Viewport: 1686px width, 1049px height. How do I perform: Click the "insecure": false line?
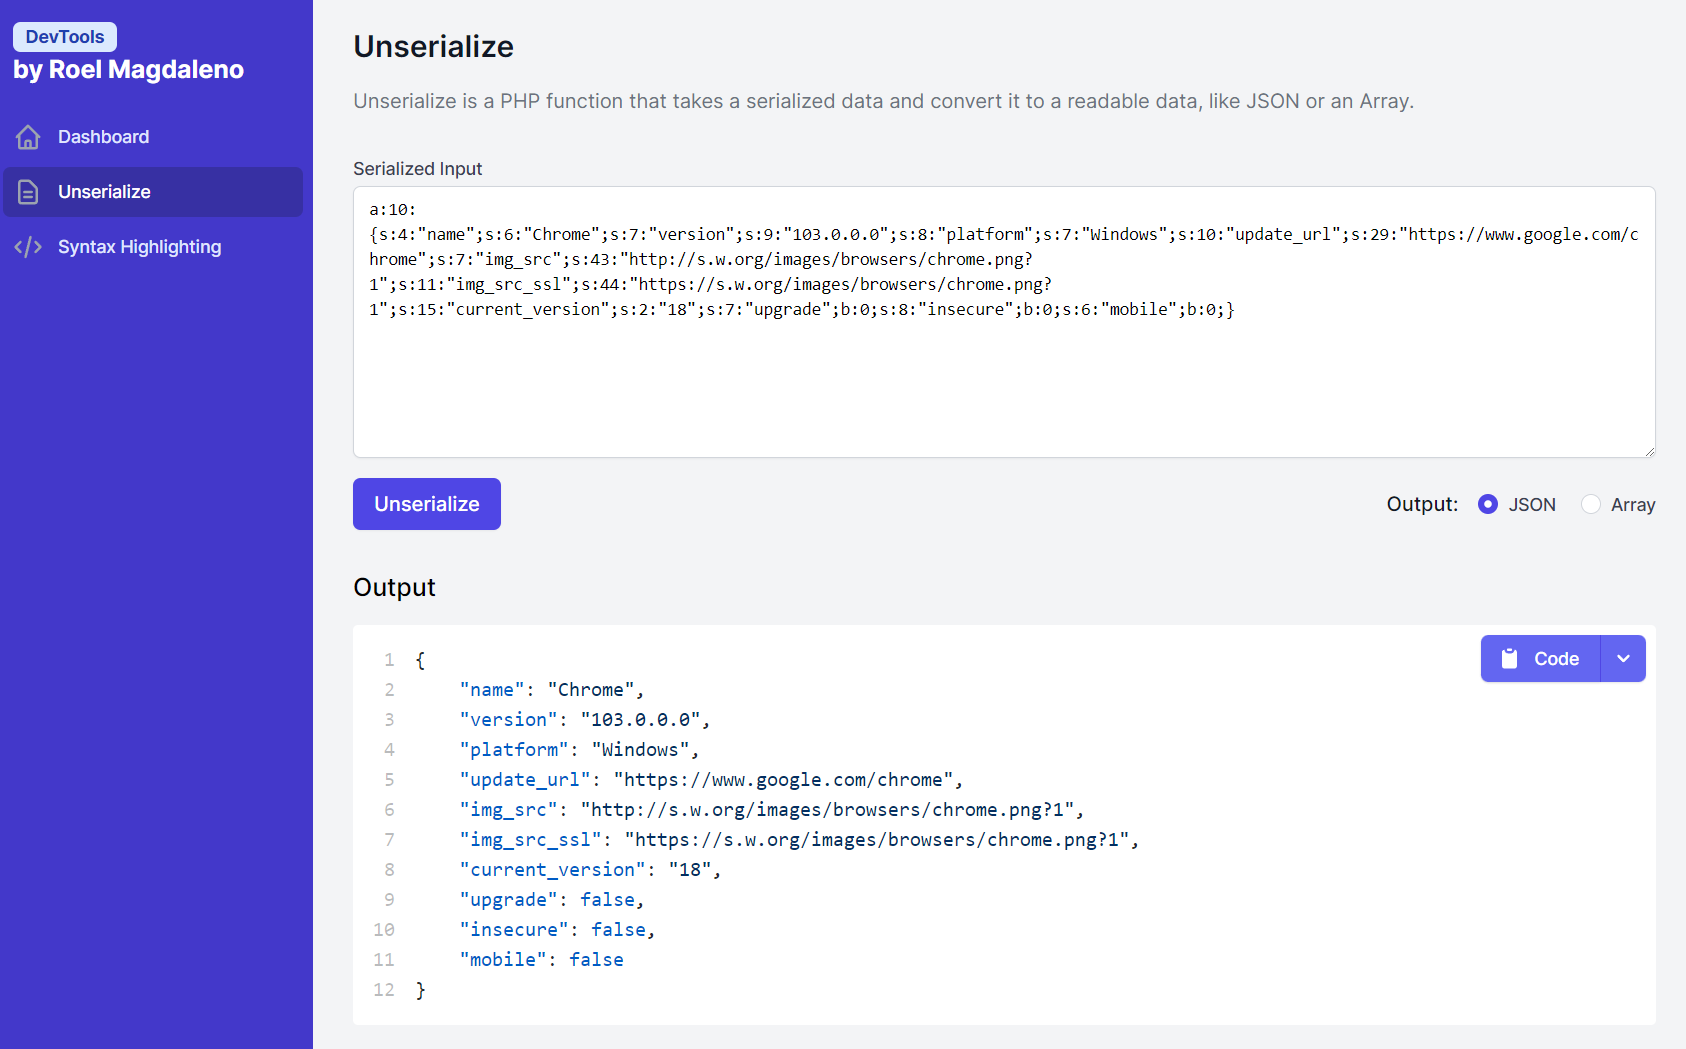tap(557, 930)
